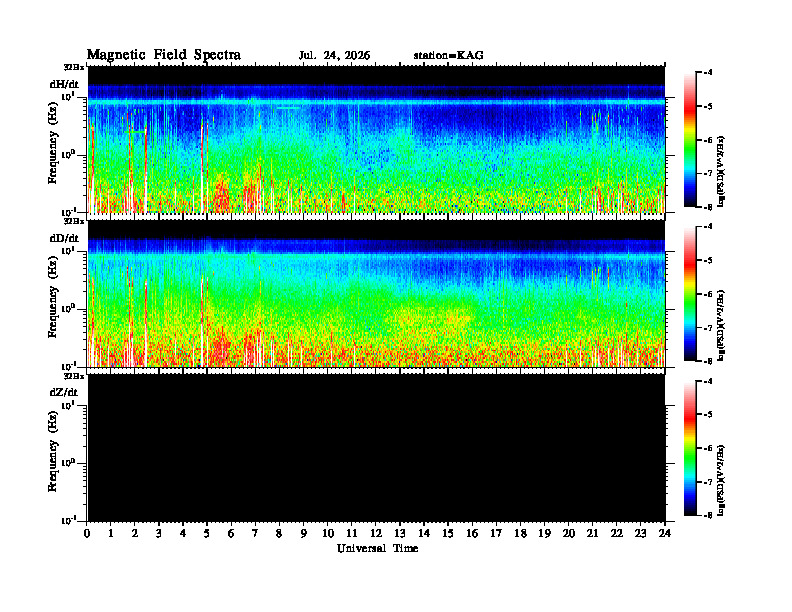The height and width of the screenshot is (612, 792).
Task: Click the date "Jul. 24, 2026"
Action: point(334,56)
